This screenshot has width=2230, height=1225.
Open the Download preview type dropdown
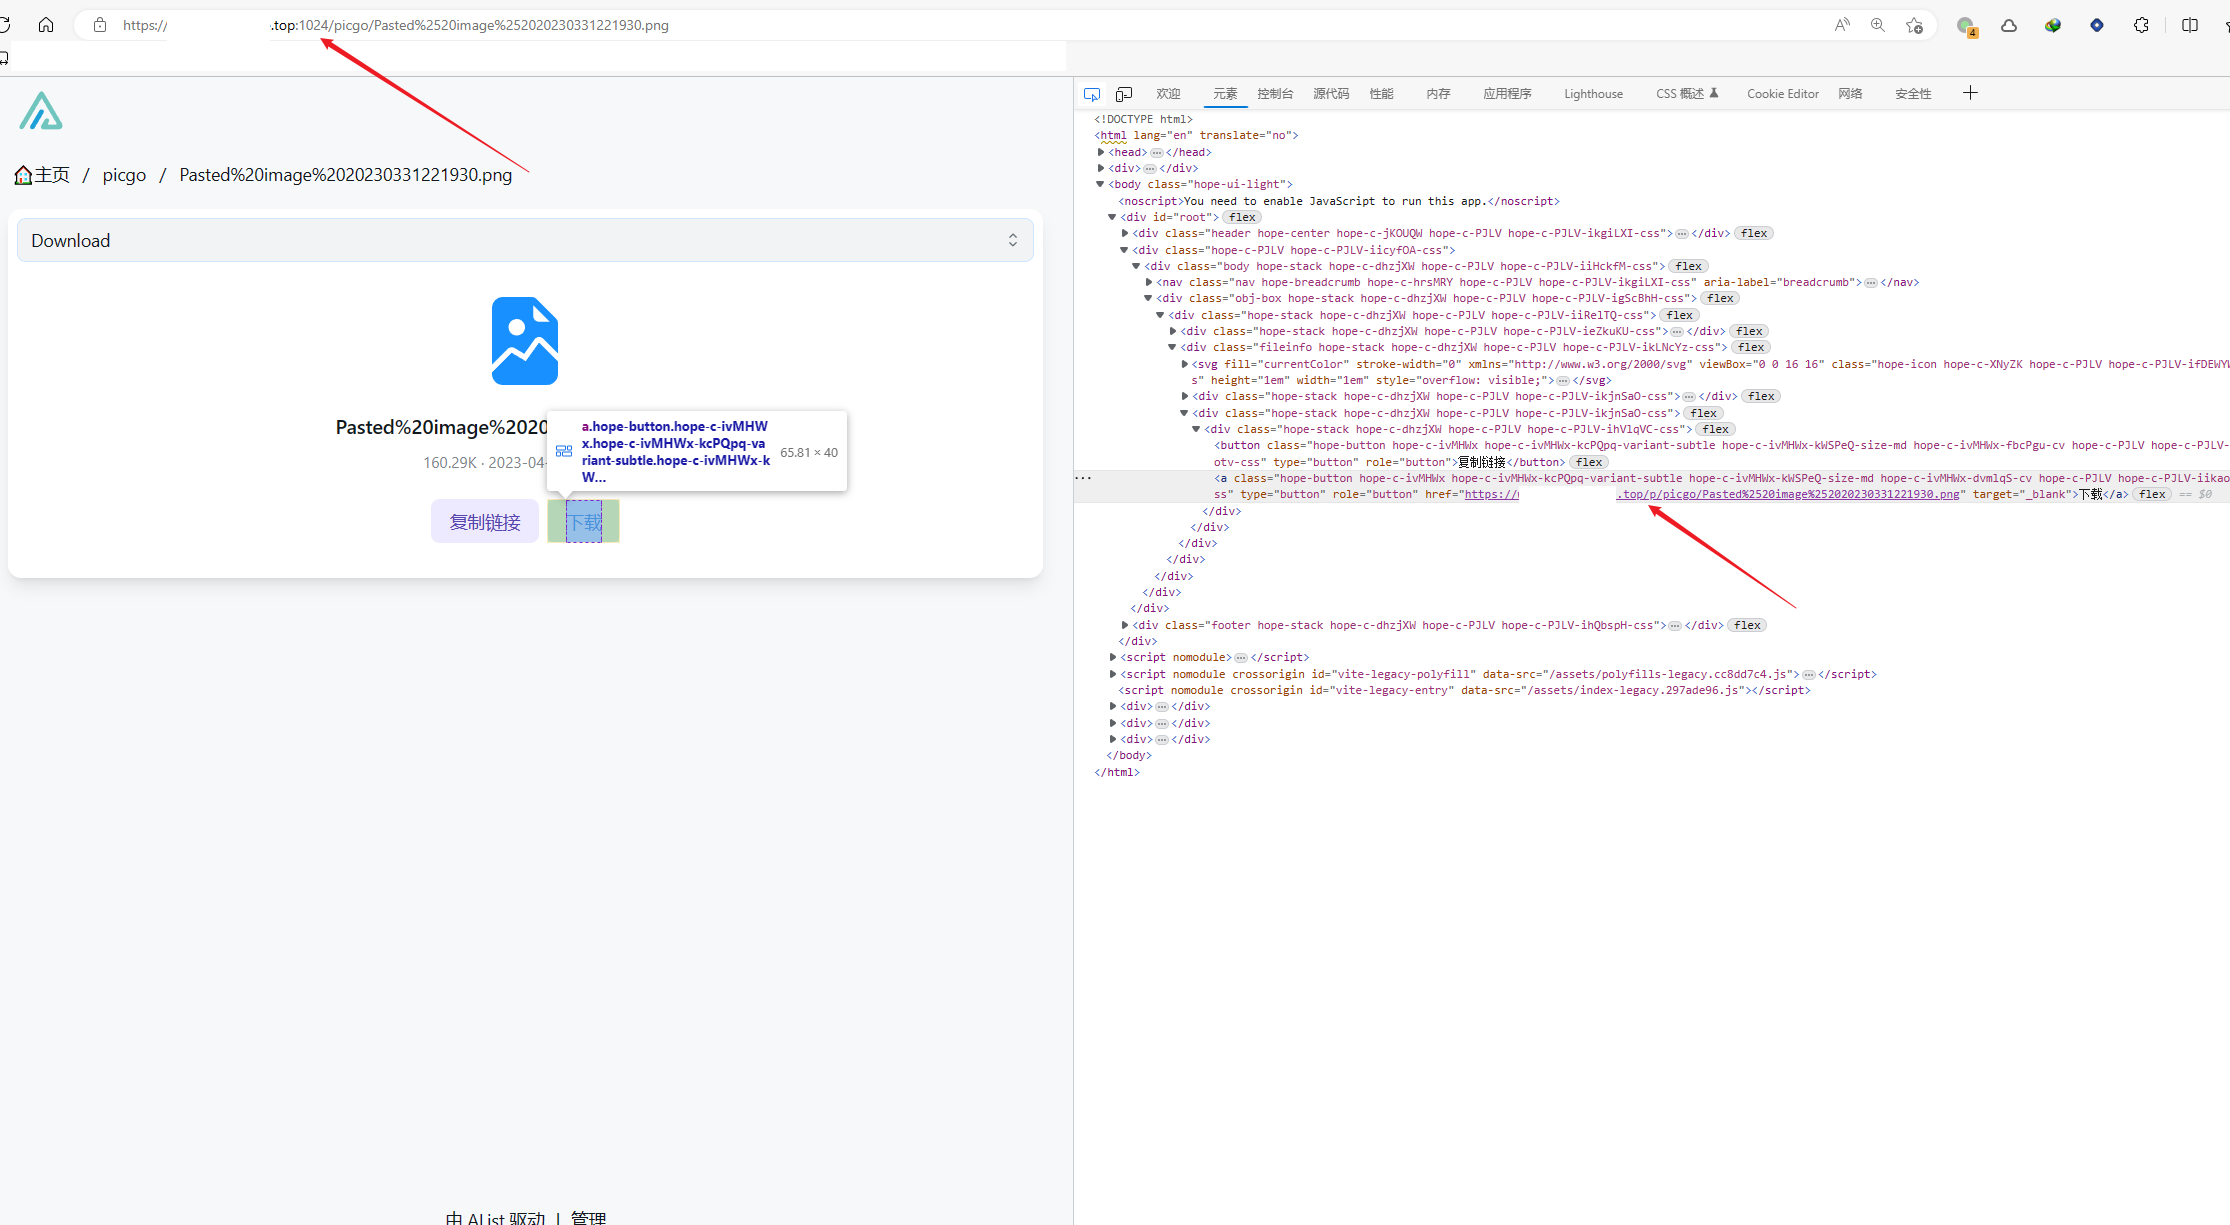(x=525, y=240)
